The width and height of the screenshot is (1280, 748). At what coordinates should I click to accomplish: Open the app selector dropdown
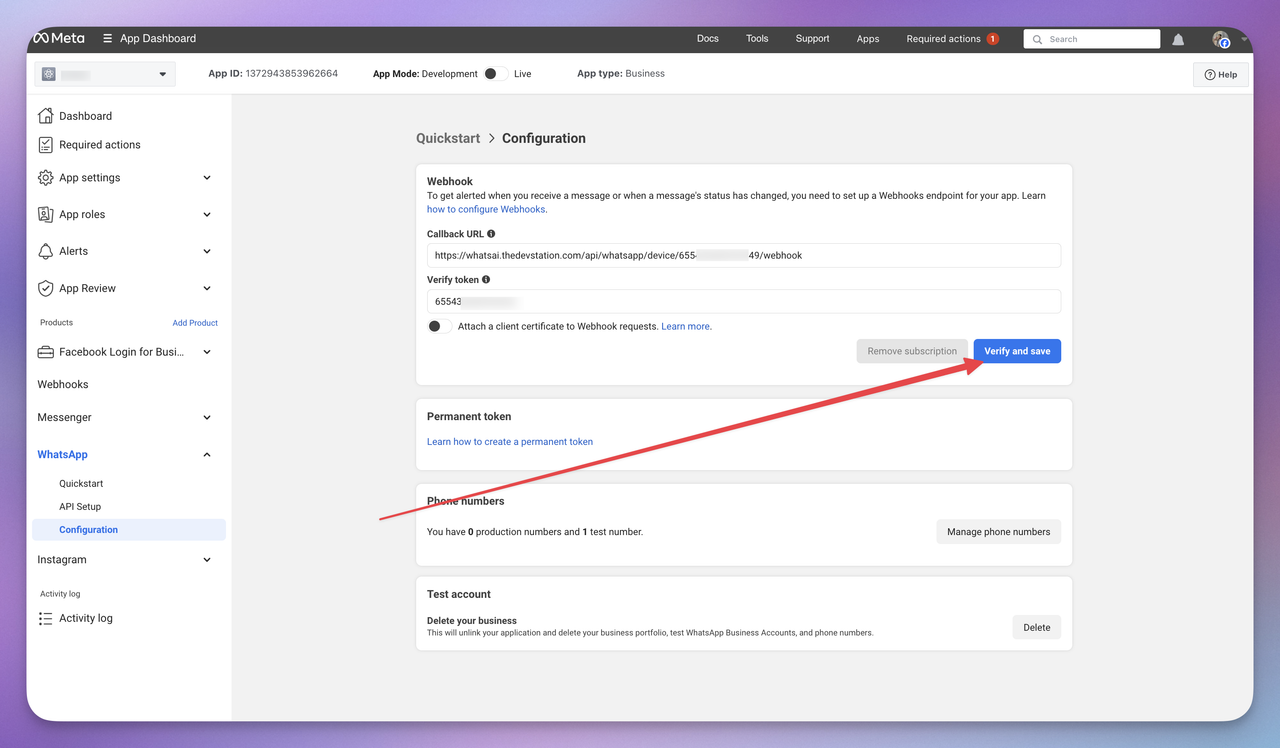[105, 74]
